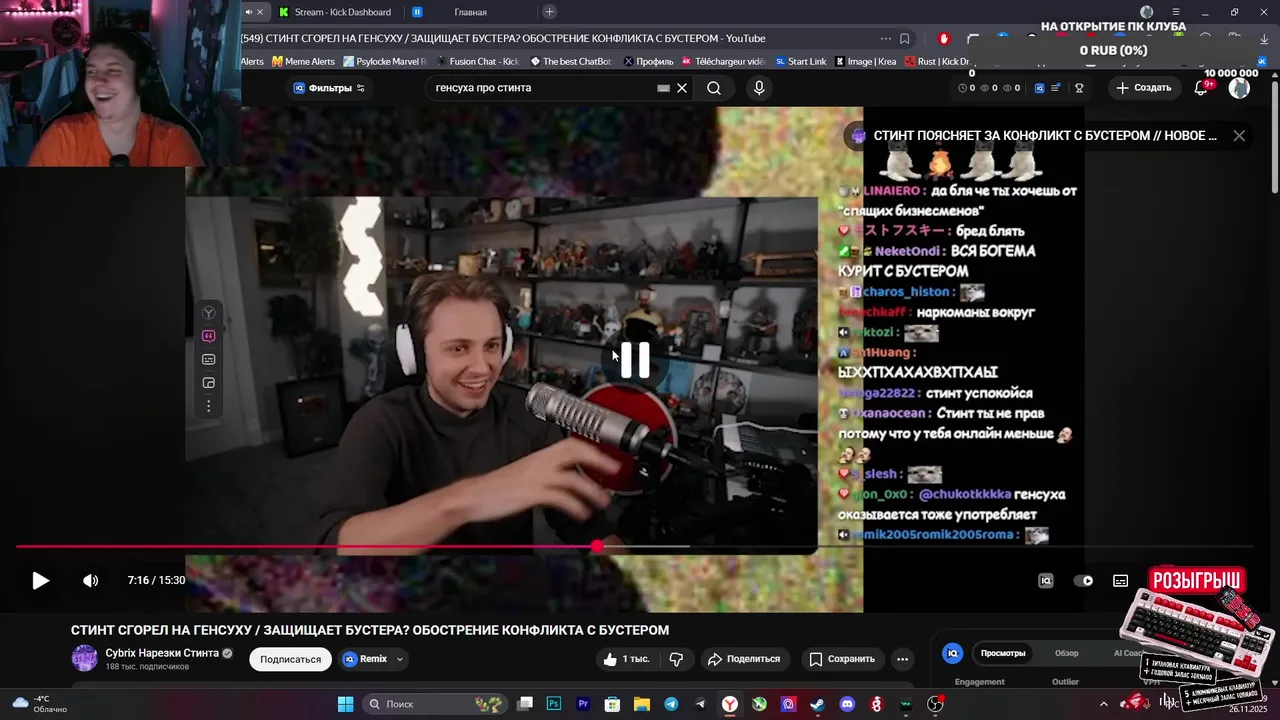Run search with the magnifier button
1280x720 pixels.
(x=714, y=88)
